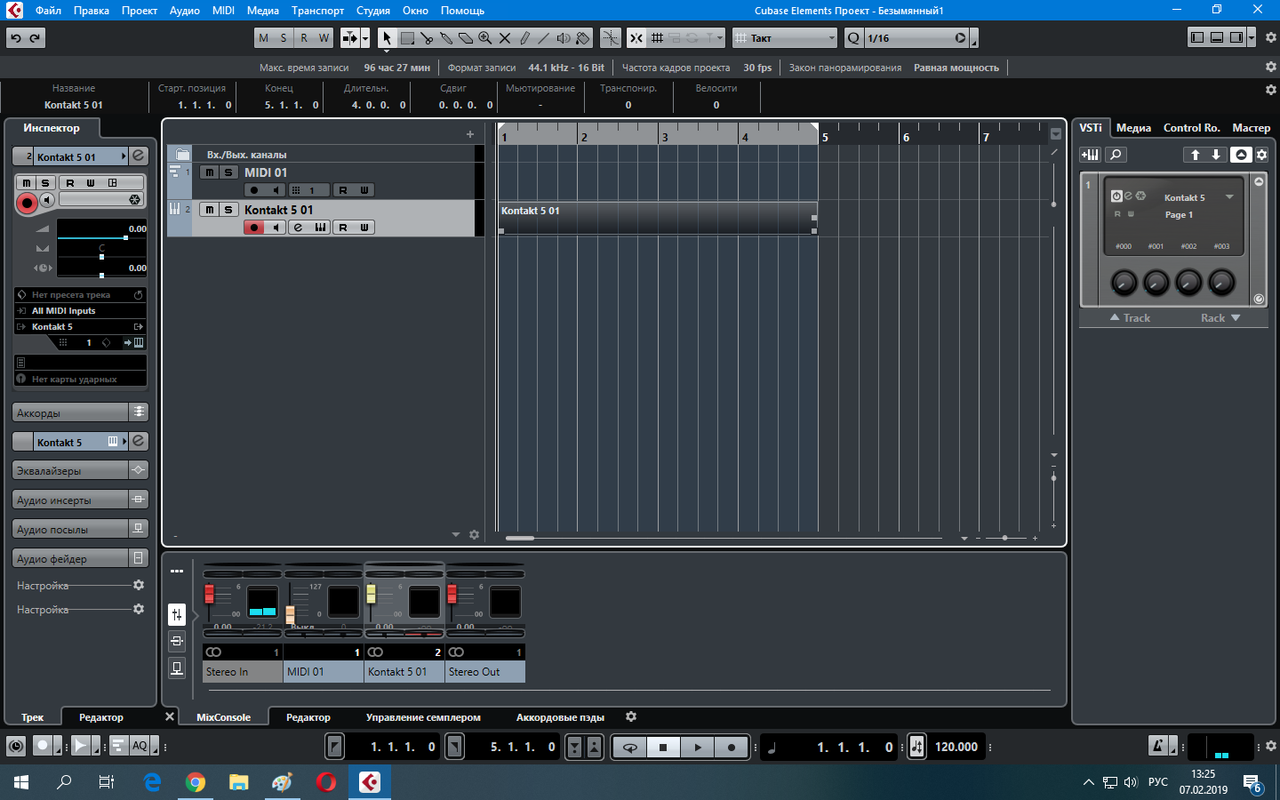Toggle big Record Enable button in Inspector

[27, 202]
